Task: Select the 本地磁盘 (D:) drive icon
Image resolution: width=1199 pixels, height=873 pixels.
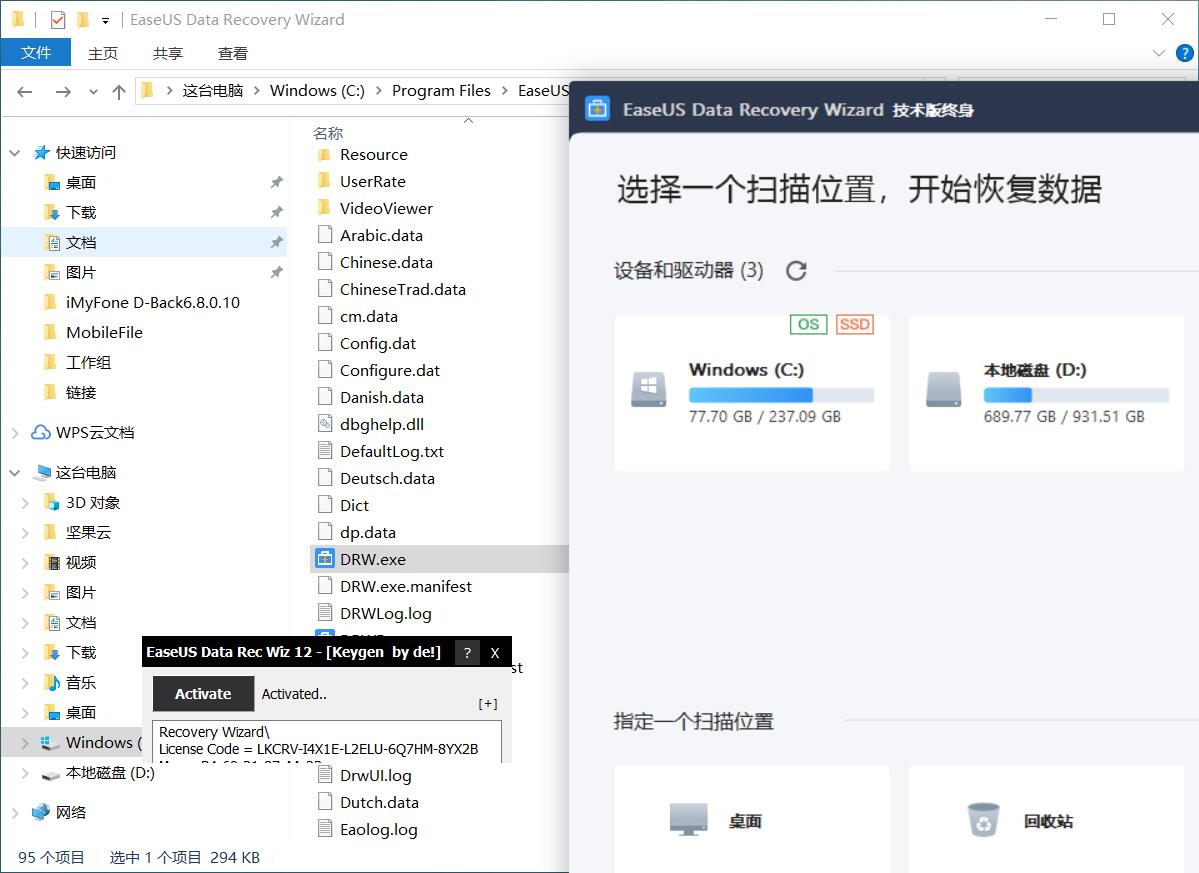Action: (944, 389)
